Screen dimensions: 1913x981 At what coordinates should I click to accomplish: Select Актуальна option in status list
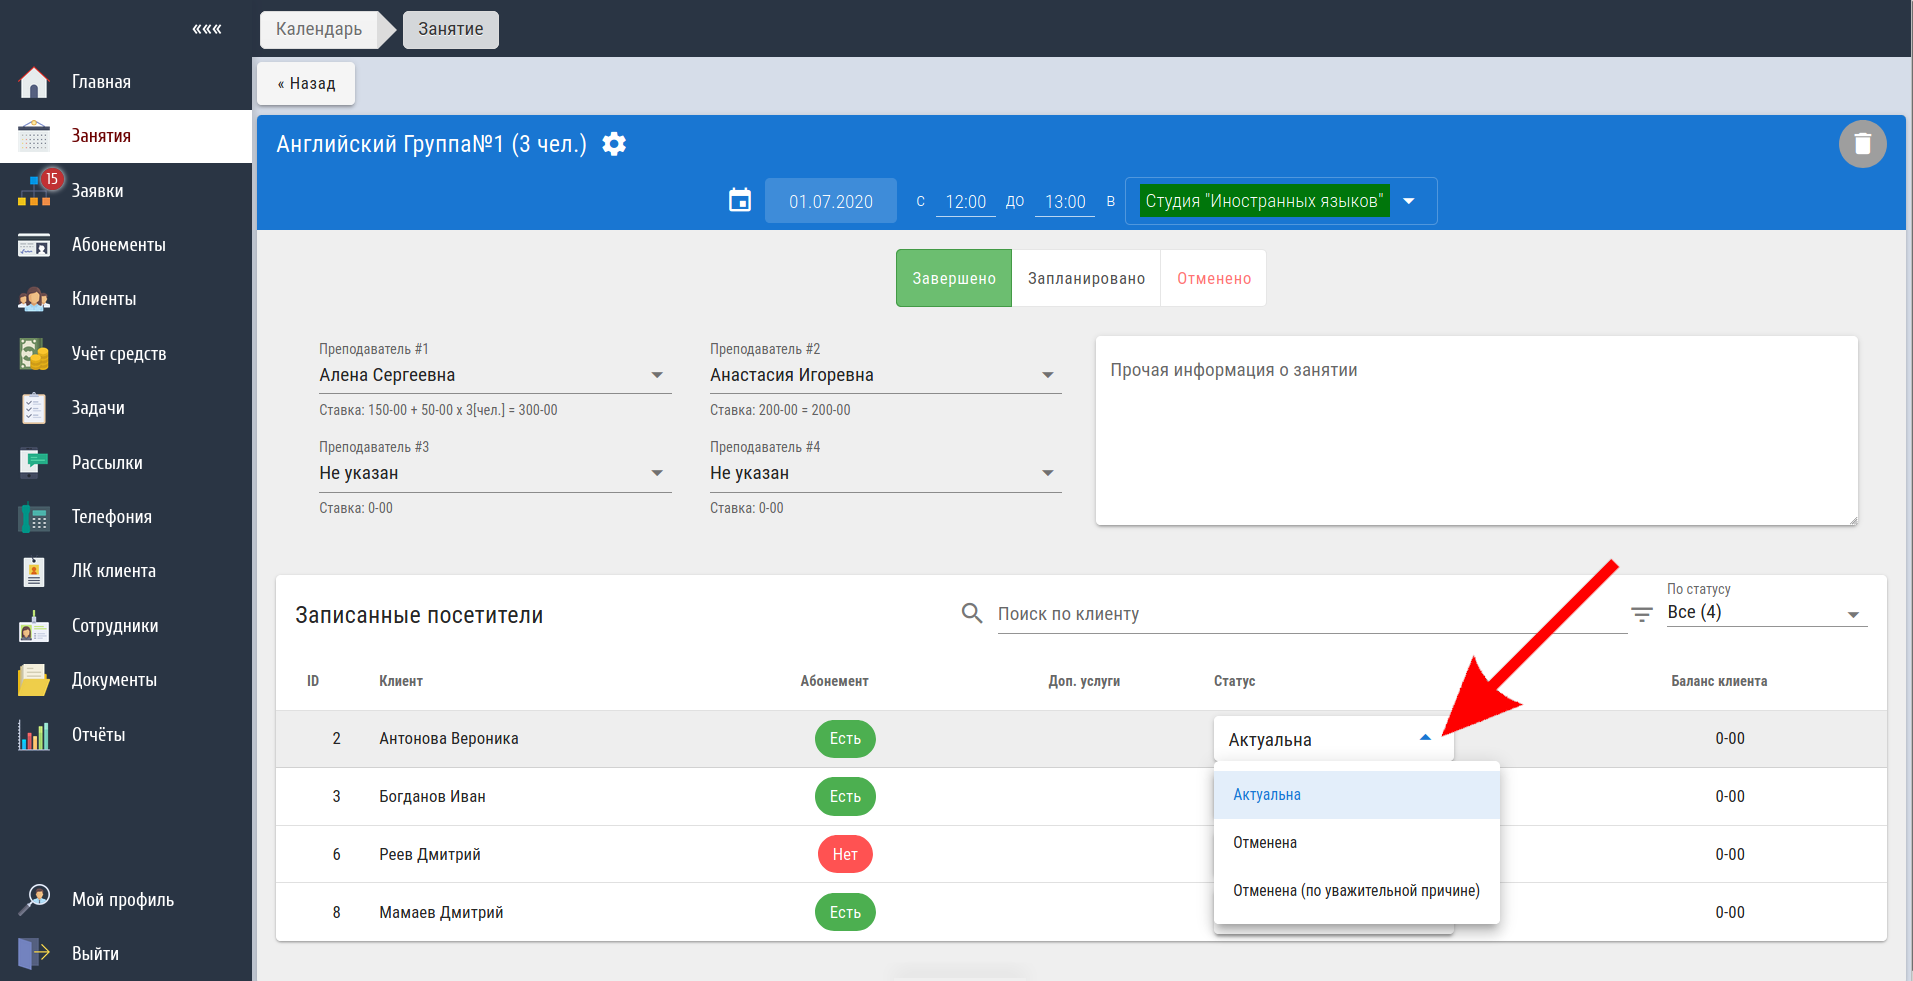point(1357,795)
